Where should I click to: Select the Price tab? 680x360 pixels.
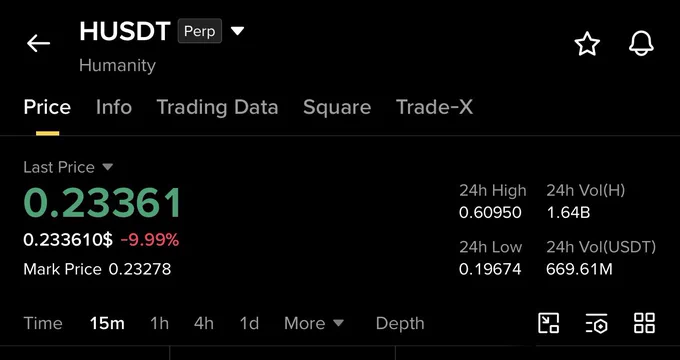[47, 107]
